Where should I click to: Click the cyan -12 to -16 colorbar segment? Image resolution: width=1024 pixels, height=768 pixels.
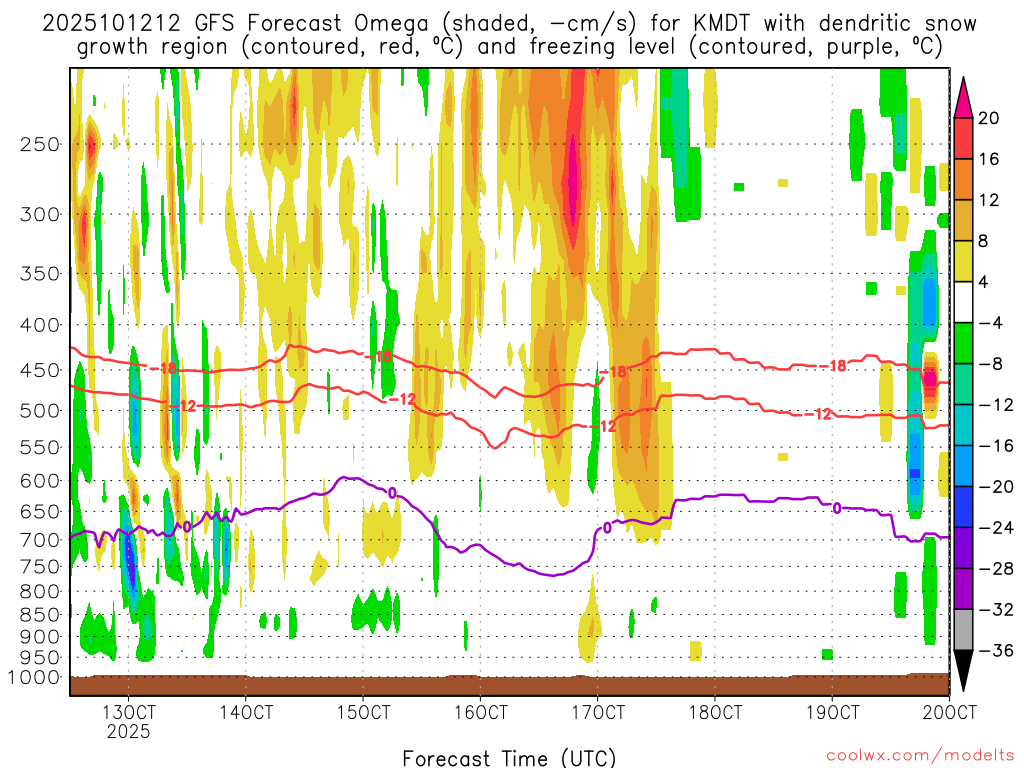[963, 425]
